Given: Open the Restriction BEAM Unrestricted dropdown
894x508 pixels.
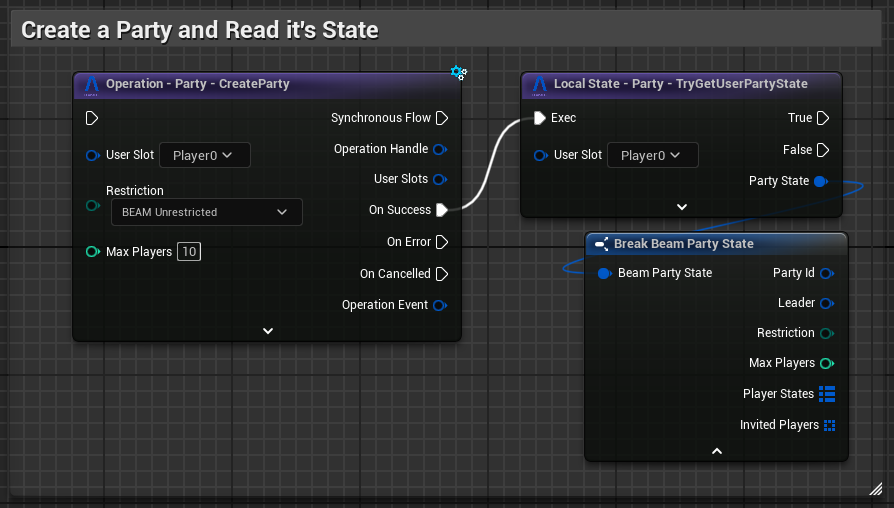Looking at the screenshot, I should [205, 212].
